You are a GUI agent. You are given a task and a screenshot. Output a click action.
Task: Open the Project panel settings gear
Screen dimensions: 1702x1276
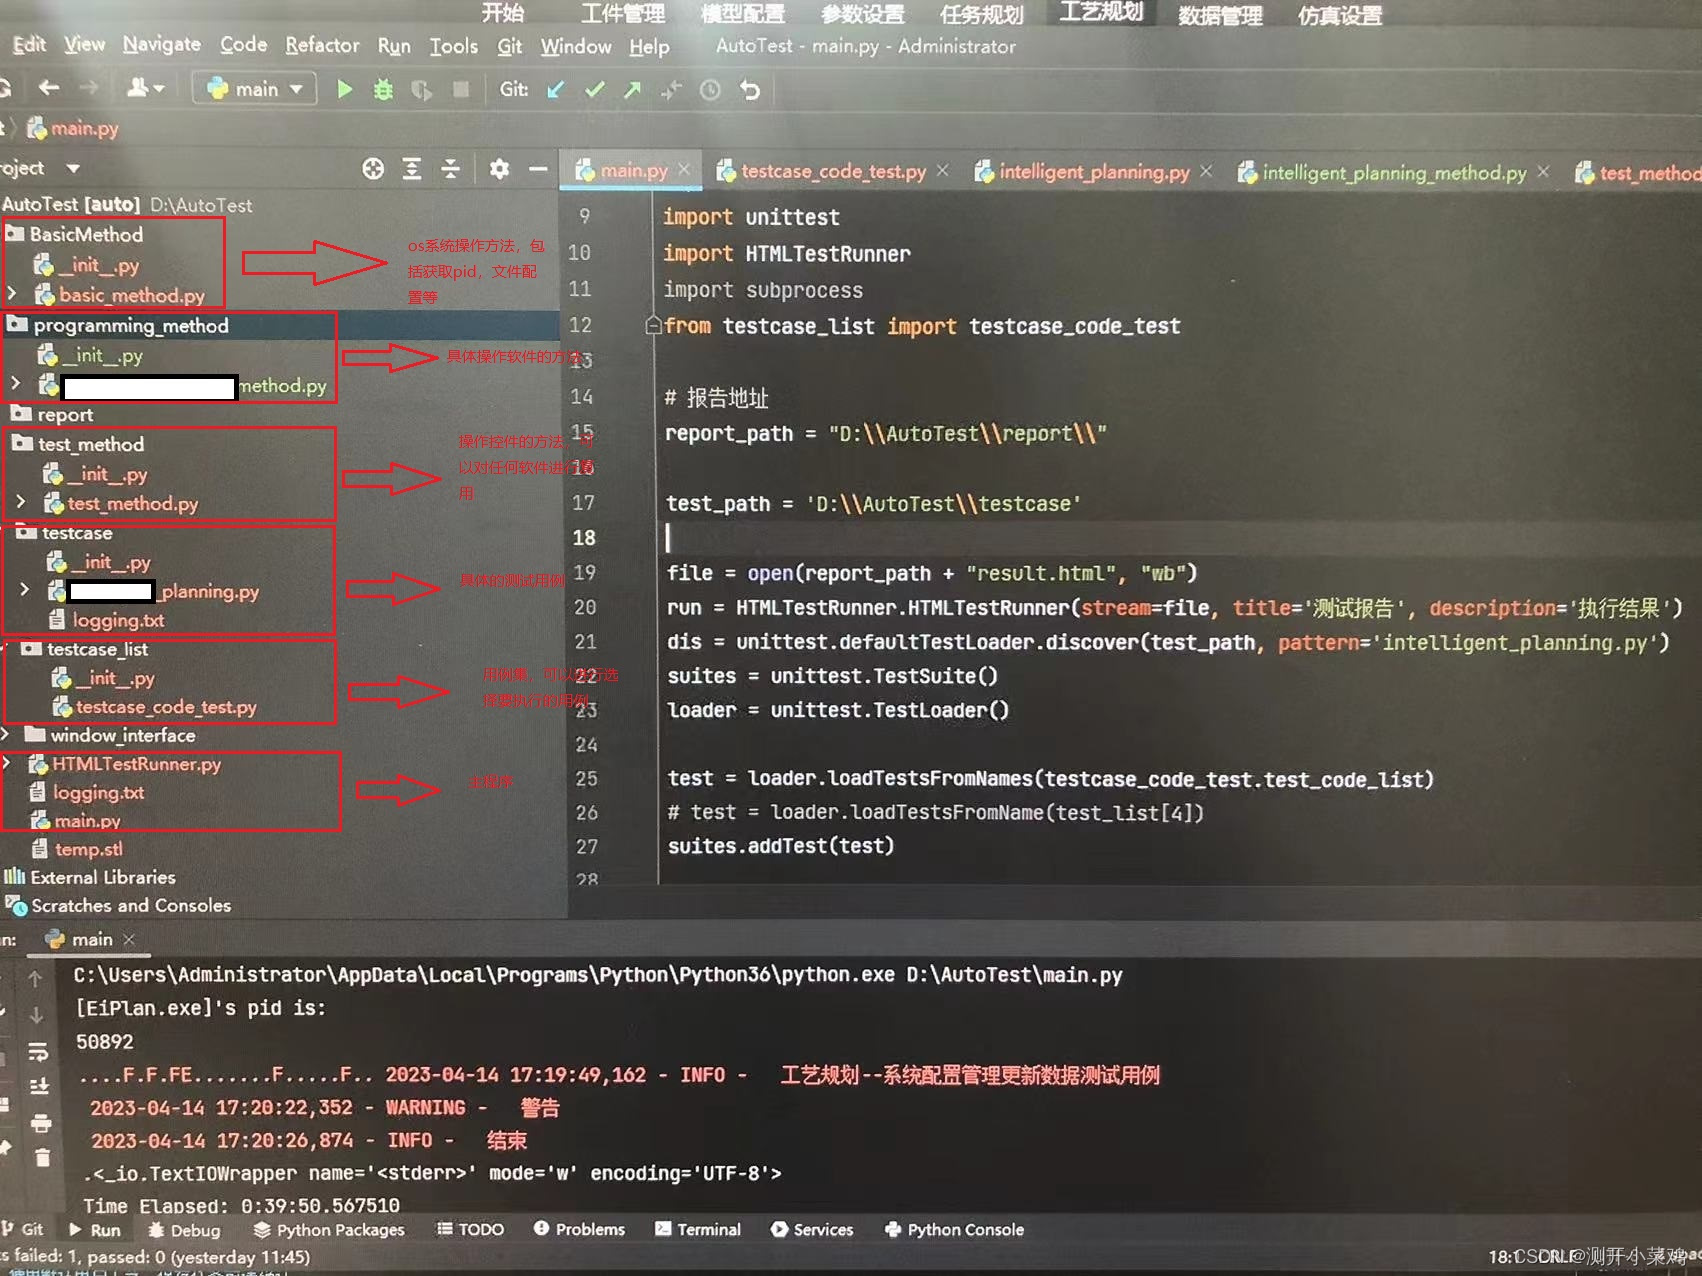coord(499,168)
